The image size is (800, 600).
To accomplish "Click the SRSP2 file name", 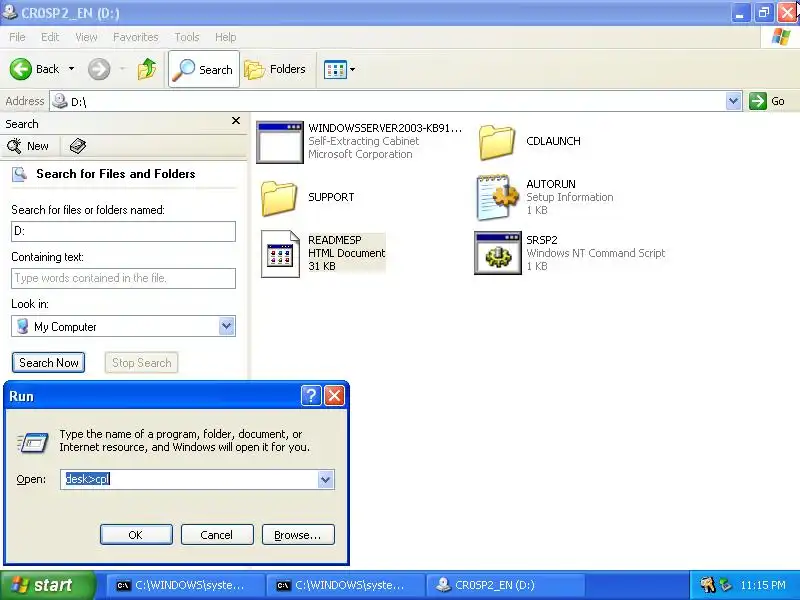I will click(541, 240).
